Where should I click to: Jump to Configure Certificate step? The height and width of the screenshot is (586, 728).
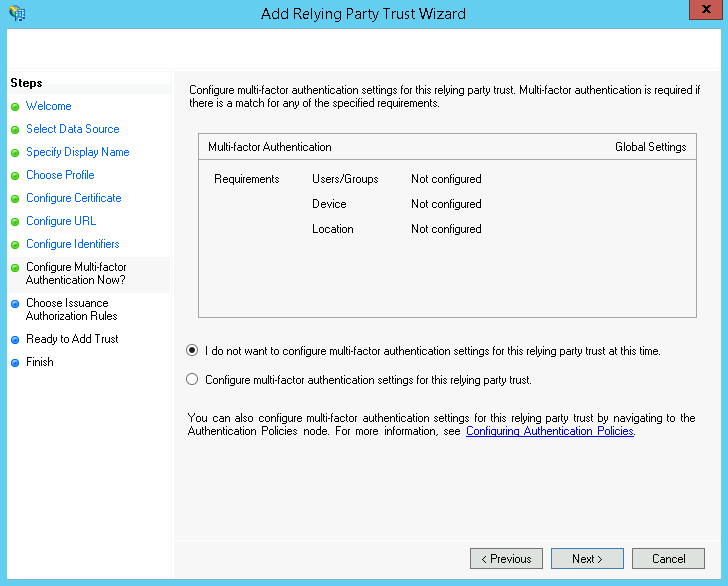74,198
